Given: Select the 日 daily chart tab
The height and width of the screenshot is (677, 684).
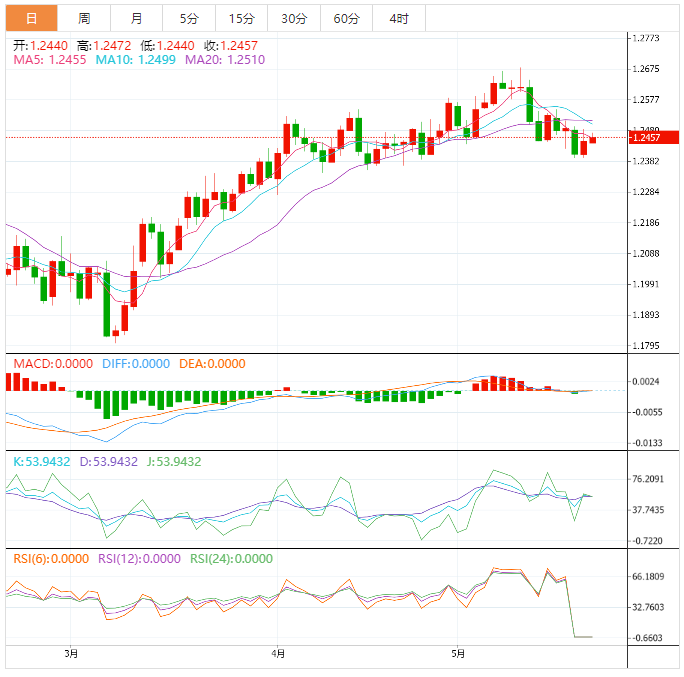Looking at the screenshot, I should click(31, 18).
